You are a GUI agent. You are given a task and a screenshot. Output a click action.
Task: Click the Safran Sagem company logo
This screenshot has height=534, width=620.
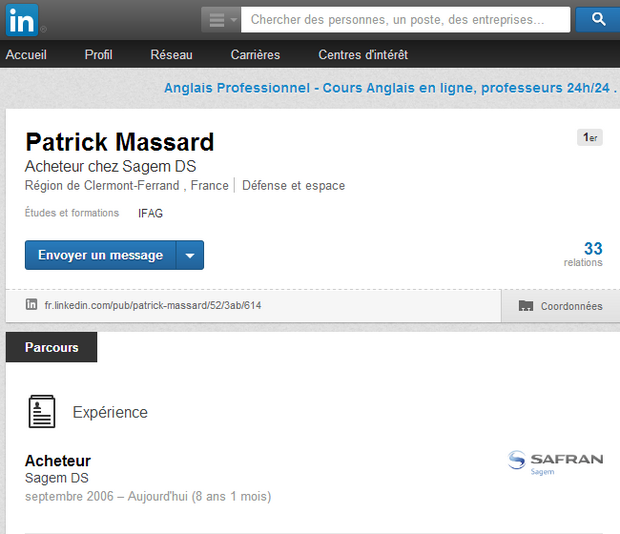pyautogui.click(x=555, y=462)
